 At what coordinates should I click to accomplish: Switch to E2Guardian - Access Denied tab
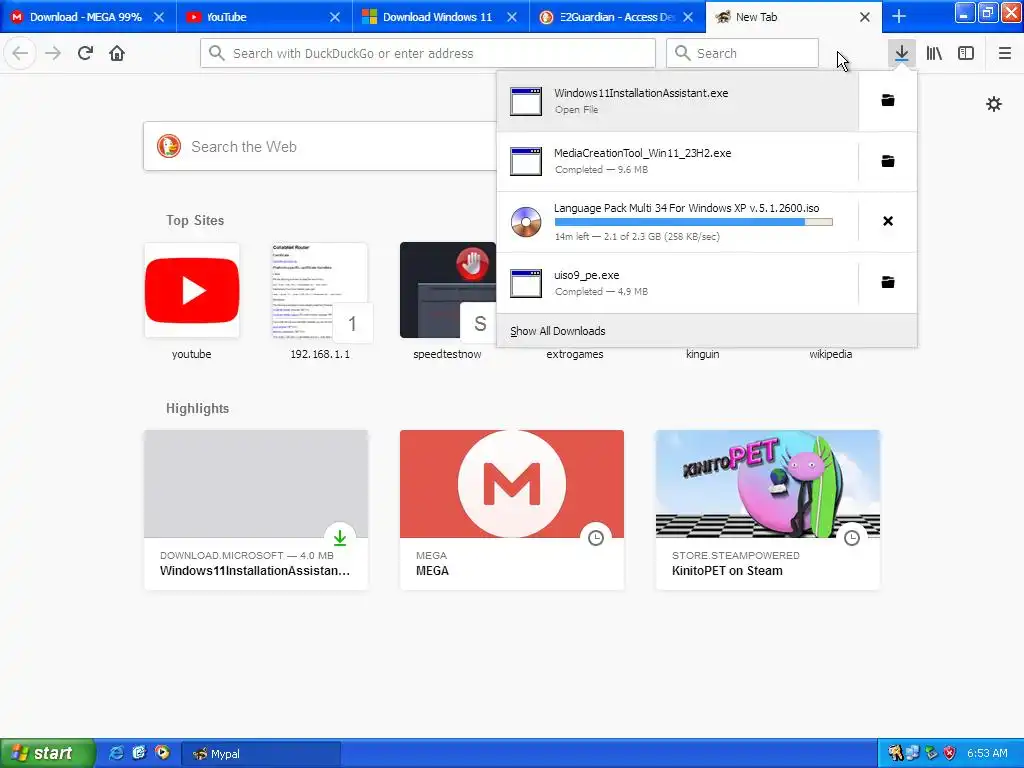pos(617,17)
